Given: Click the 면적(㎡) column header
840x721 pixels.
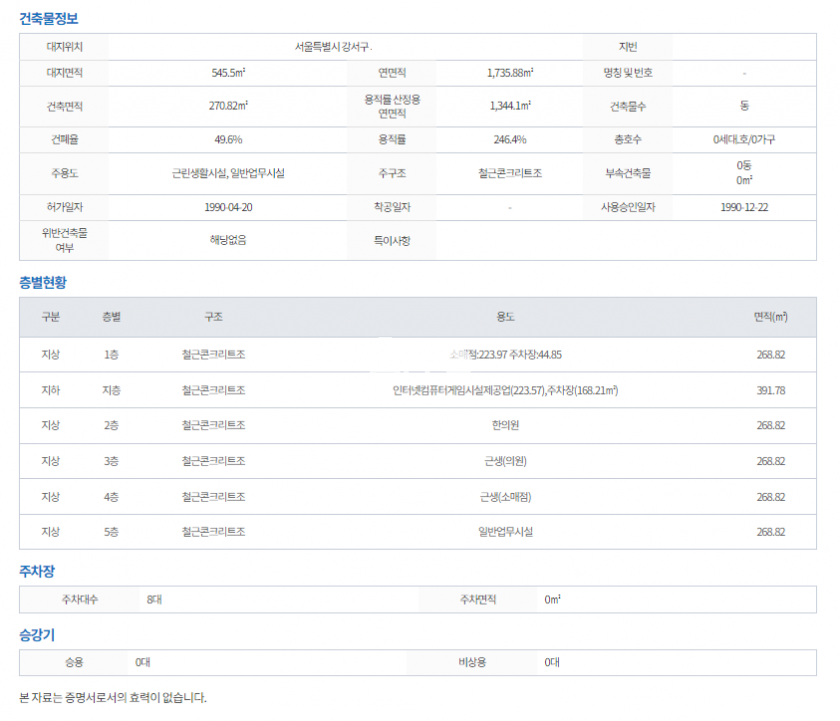Looking at the screenshot, I should pos(770,317).
